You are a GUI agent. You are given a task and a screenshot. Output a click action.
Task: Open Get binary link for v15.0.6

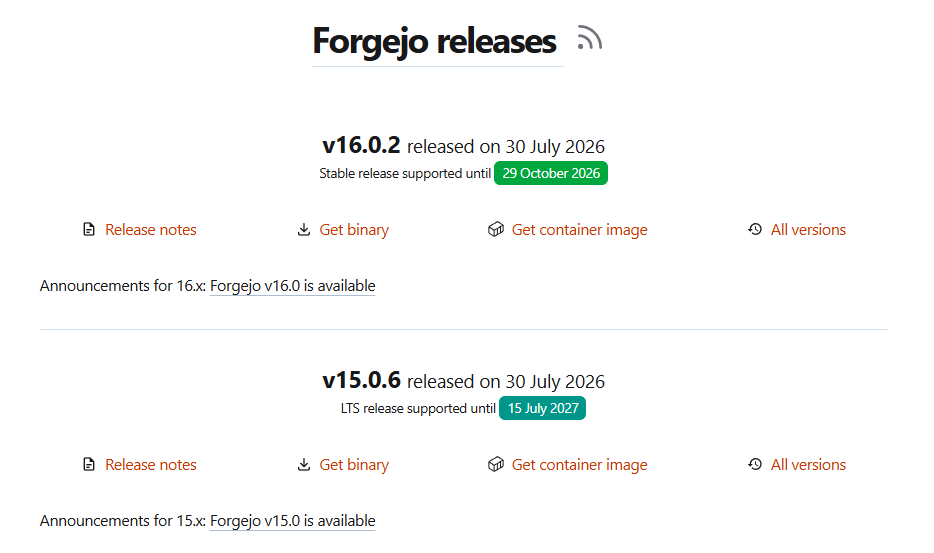coord(354,465)
